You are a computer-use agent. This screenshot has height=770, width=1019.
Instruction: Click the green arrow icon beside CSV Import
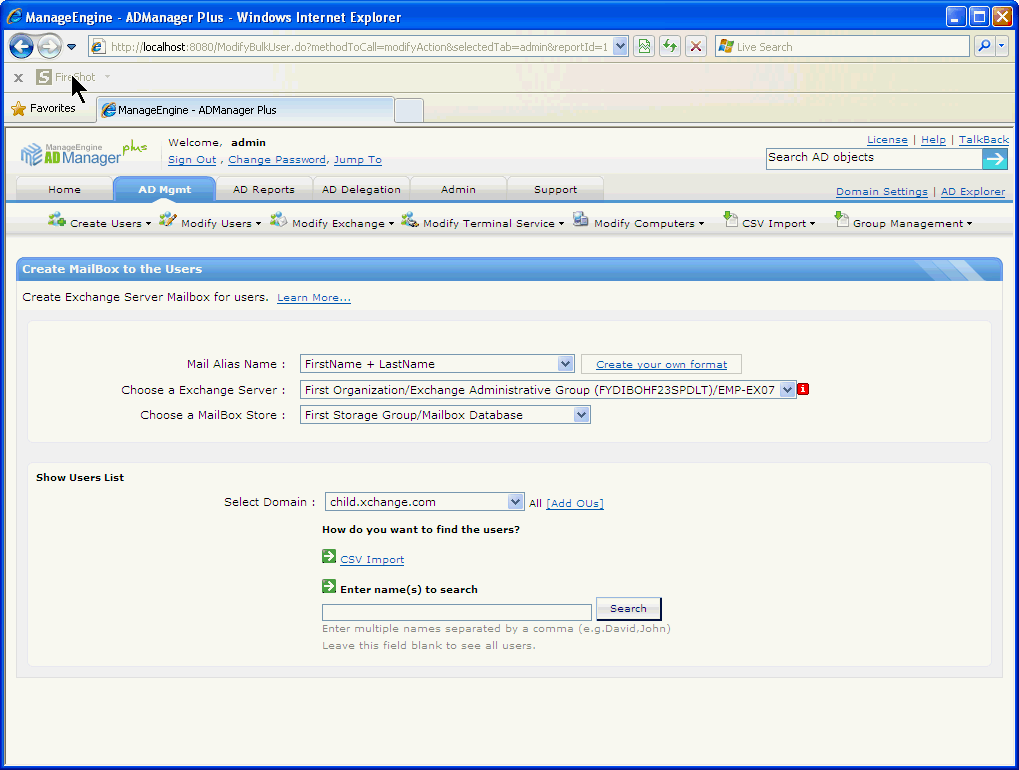(329, 556)
